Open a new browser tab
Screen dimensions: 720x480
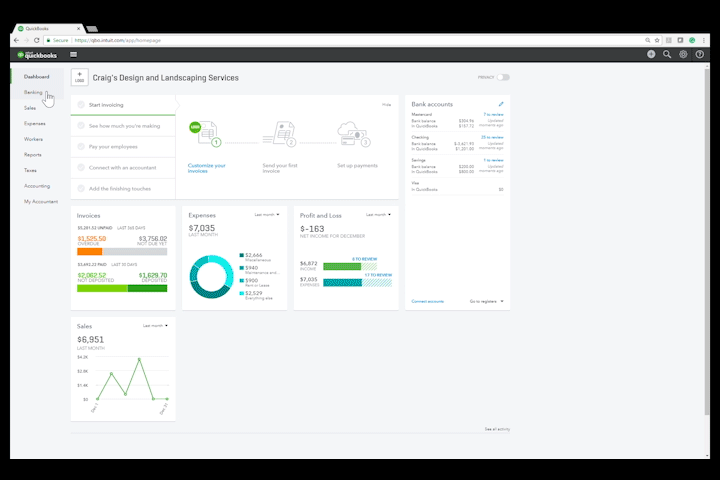pos(92,29)
